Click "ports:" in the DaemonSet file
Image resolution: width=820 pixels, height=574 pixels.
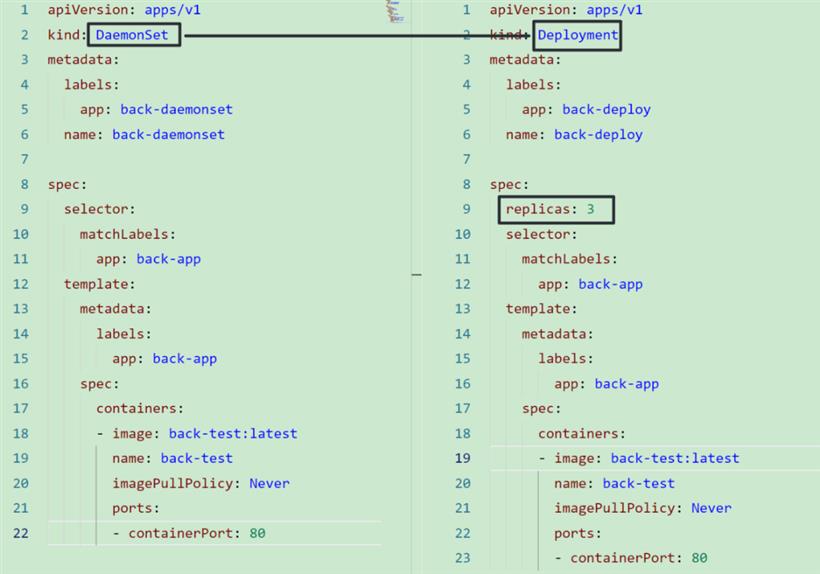tap(135, 508)
